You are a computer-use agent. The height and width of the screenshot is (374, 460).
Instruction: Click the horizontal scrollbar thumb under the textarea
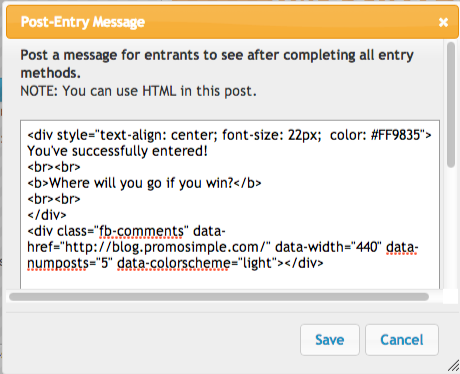coord(219,297)
